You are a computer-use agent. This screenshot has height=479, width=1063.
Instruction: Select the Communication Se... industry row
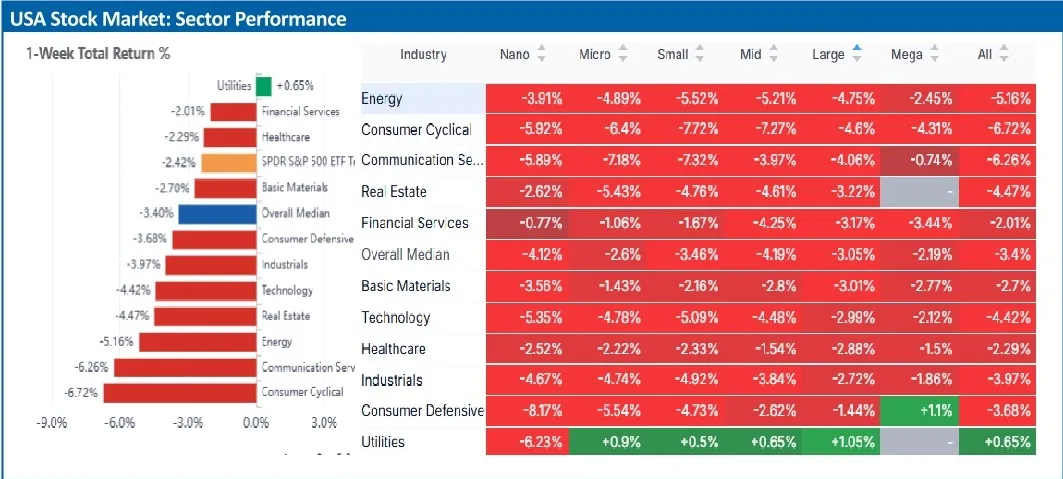pos(422,160)
